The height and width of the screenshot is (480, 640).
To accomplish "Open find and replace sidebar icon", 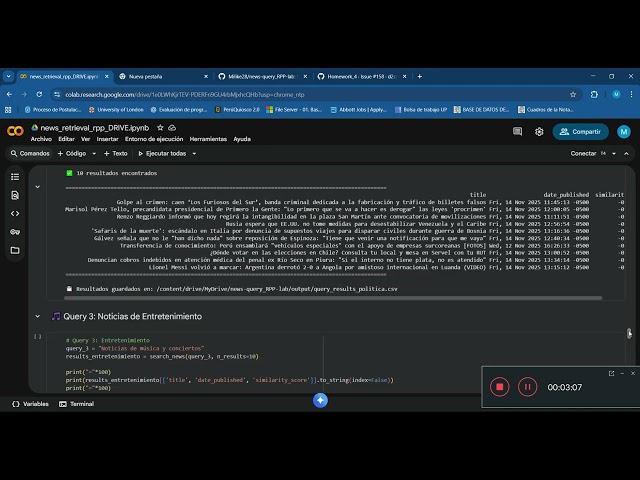I will 15,195.
